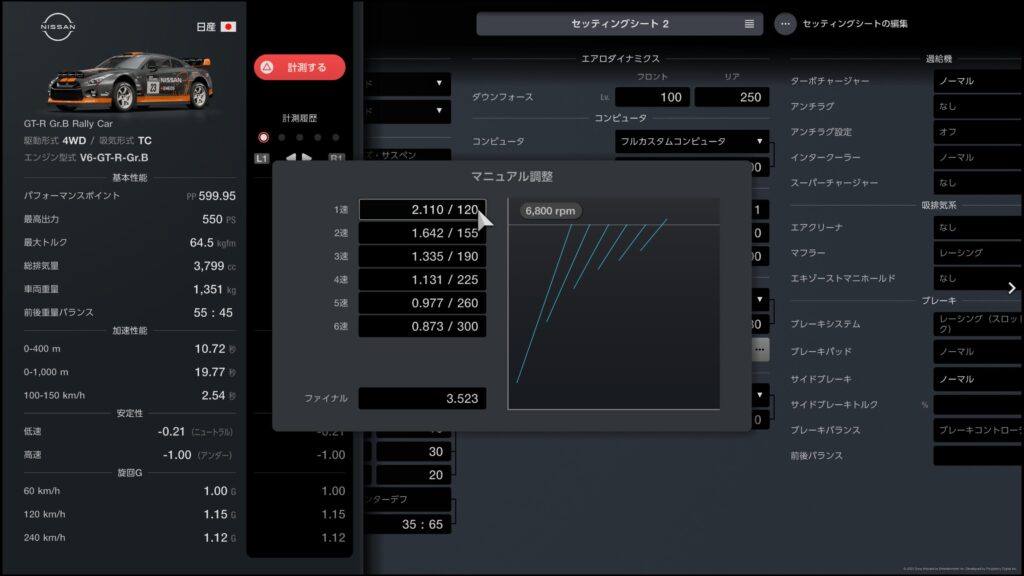This screenshot has height=576, width=1024.
Task: Click the rear downforce value 250
Action: pyautogui.click(x=731, y=97)
